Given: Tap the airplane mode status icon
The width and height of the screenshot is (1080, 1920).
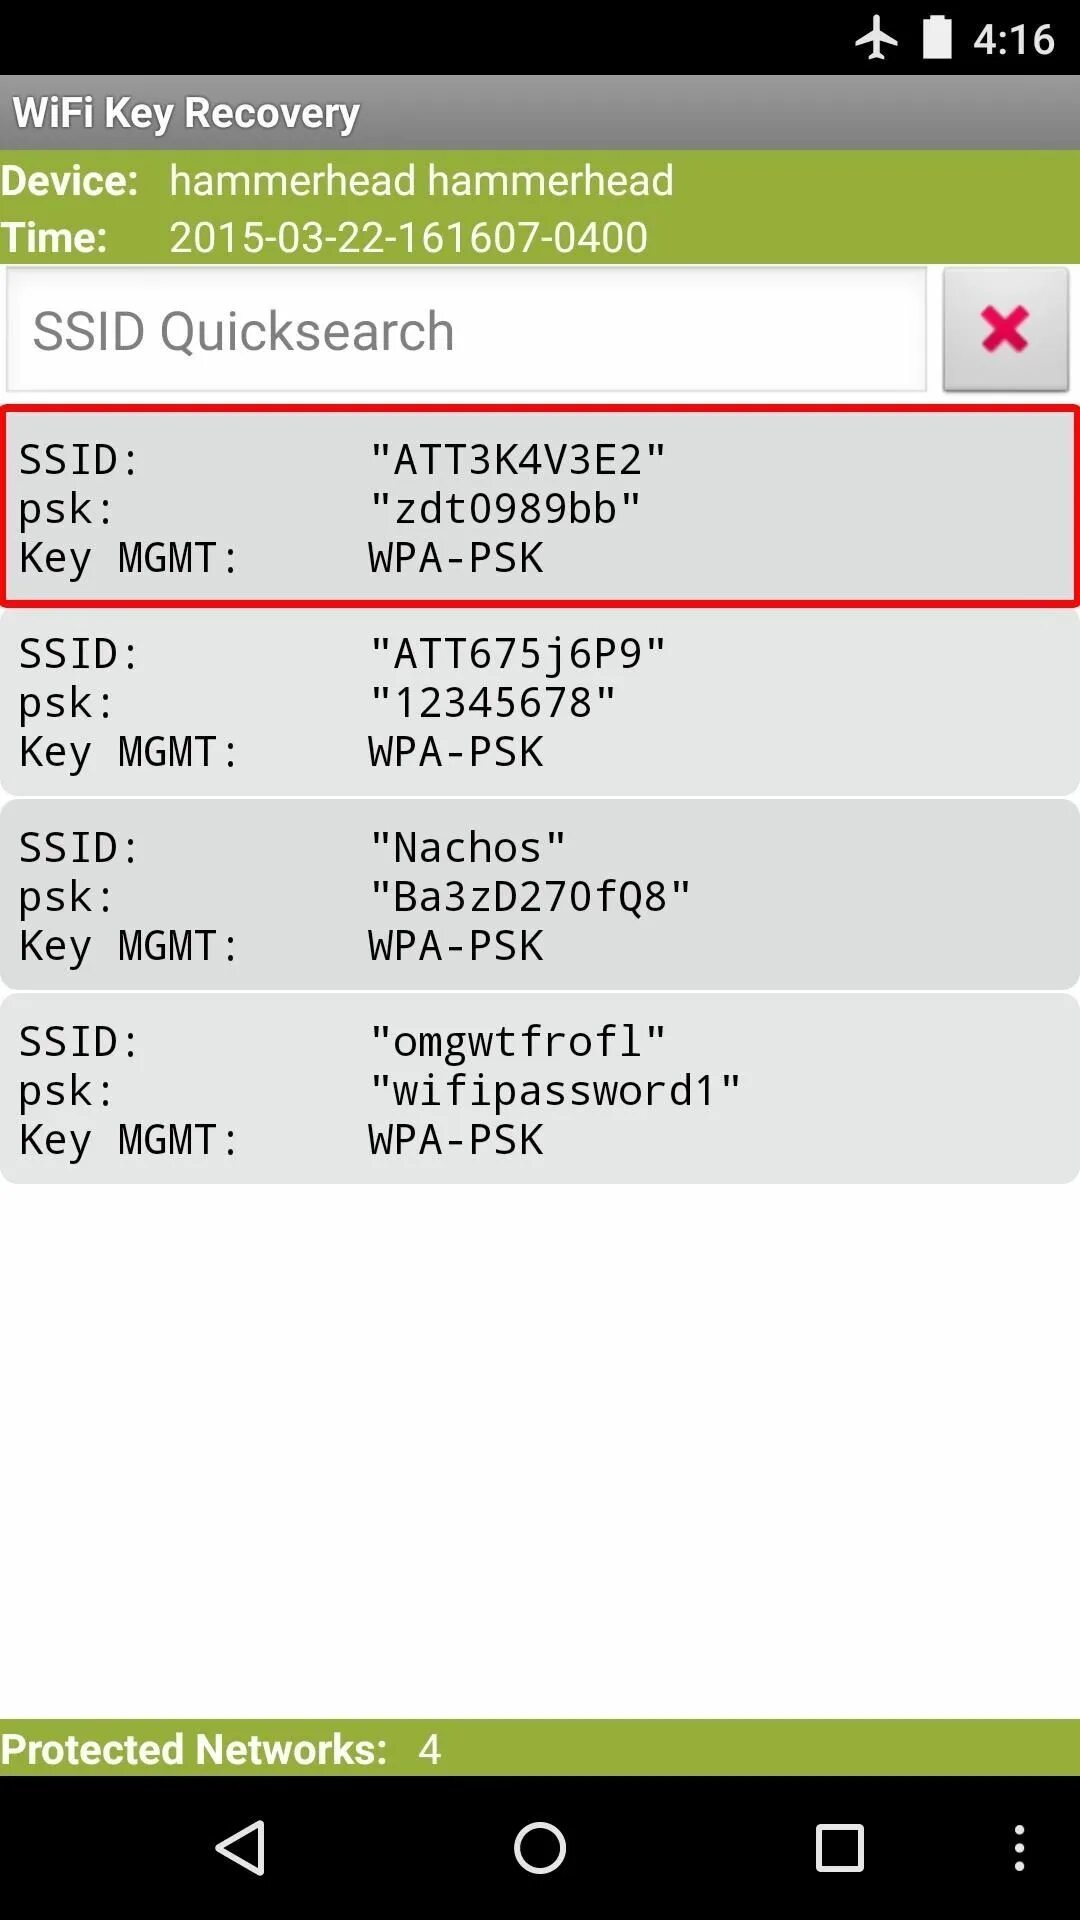Looking at the screenshot, I should point(876,38).
